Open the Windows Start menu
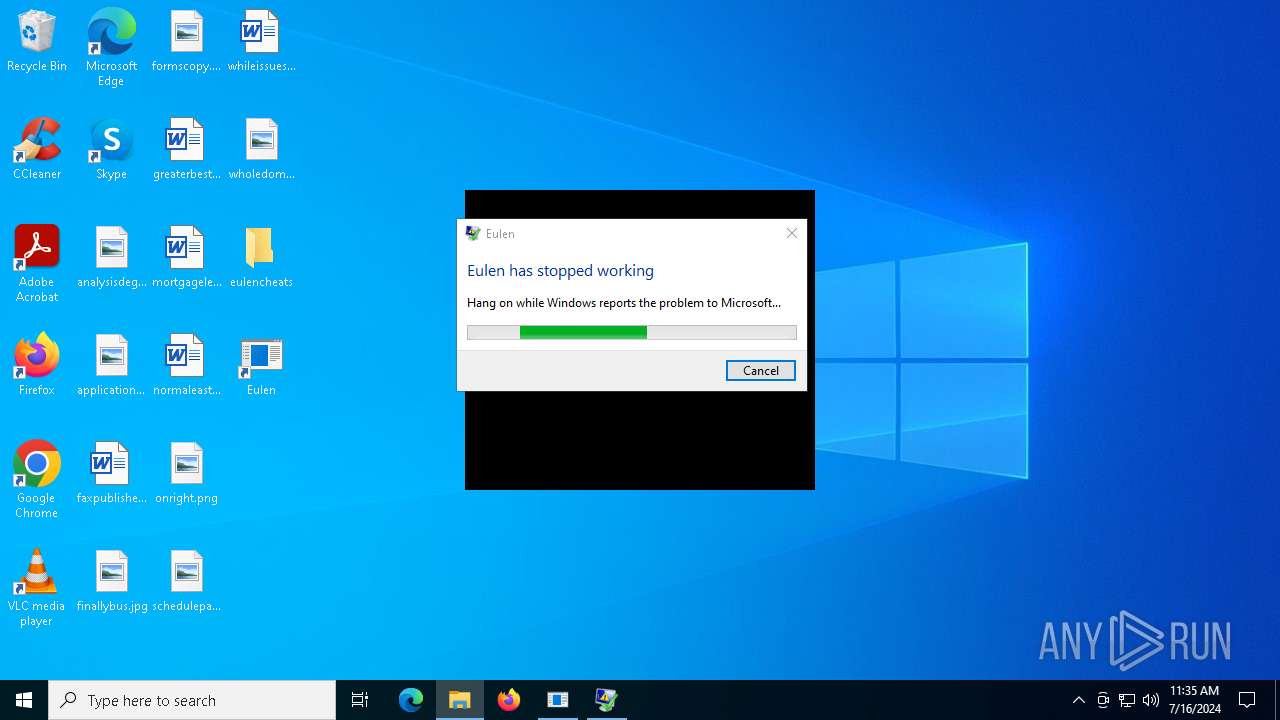The height and width of the screenshot is (720, 1280). [24, 700]
